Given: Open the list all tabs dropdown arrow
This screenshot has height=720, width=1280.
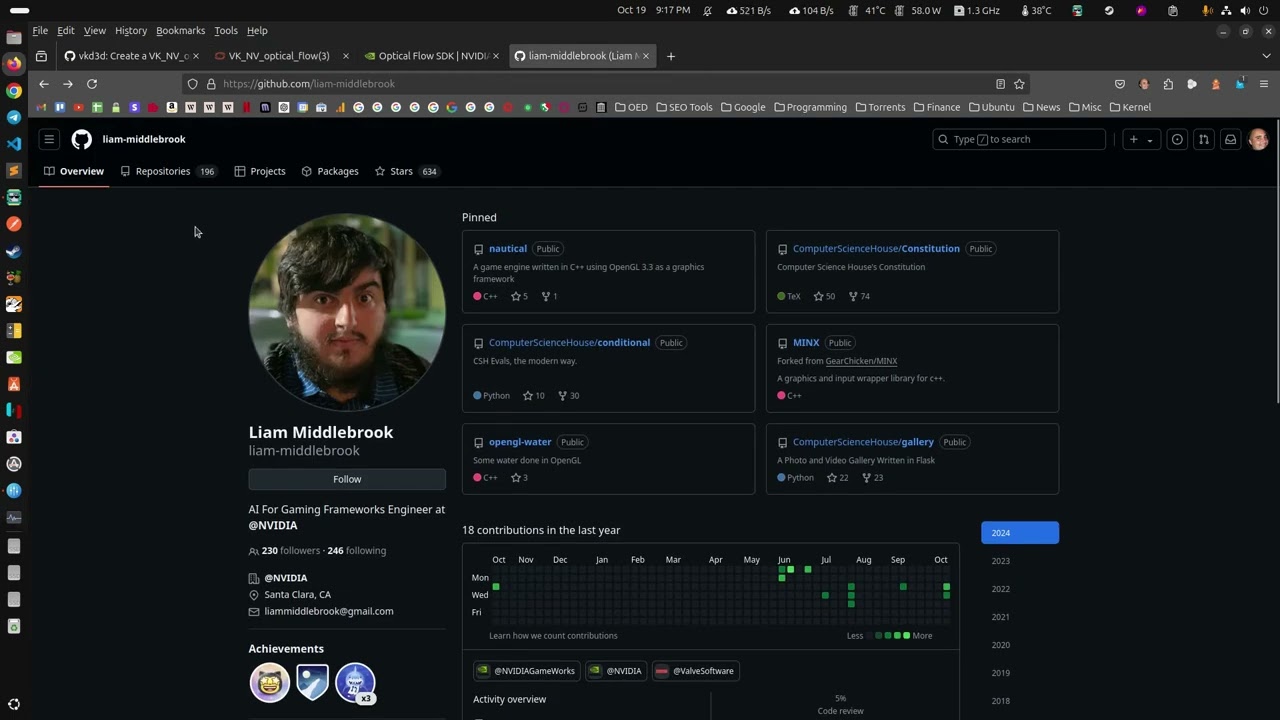Looking at the screenshot, I should click(1267, 56).
